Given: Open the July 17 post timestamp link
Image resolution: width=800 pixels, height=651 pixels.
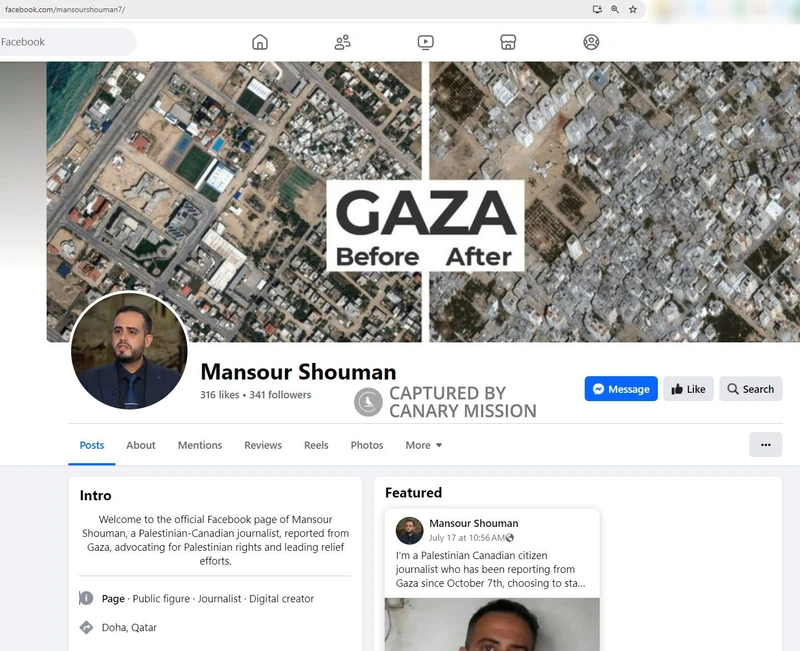Looking at the screenshot, I should pyautogui.click(x=466, y=538).
